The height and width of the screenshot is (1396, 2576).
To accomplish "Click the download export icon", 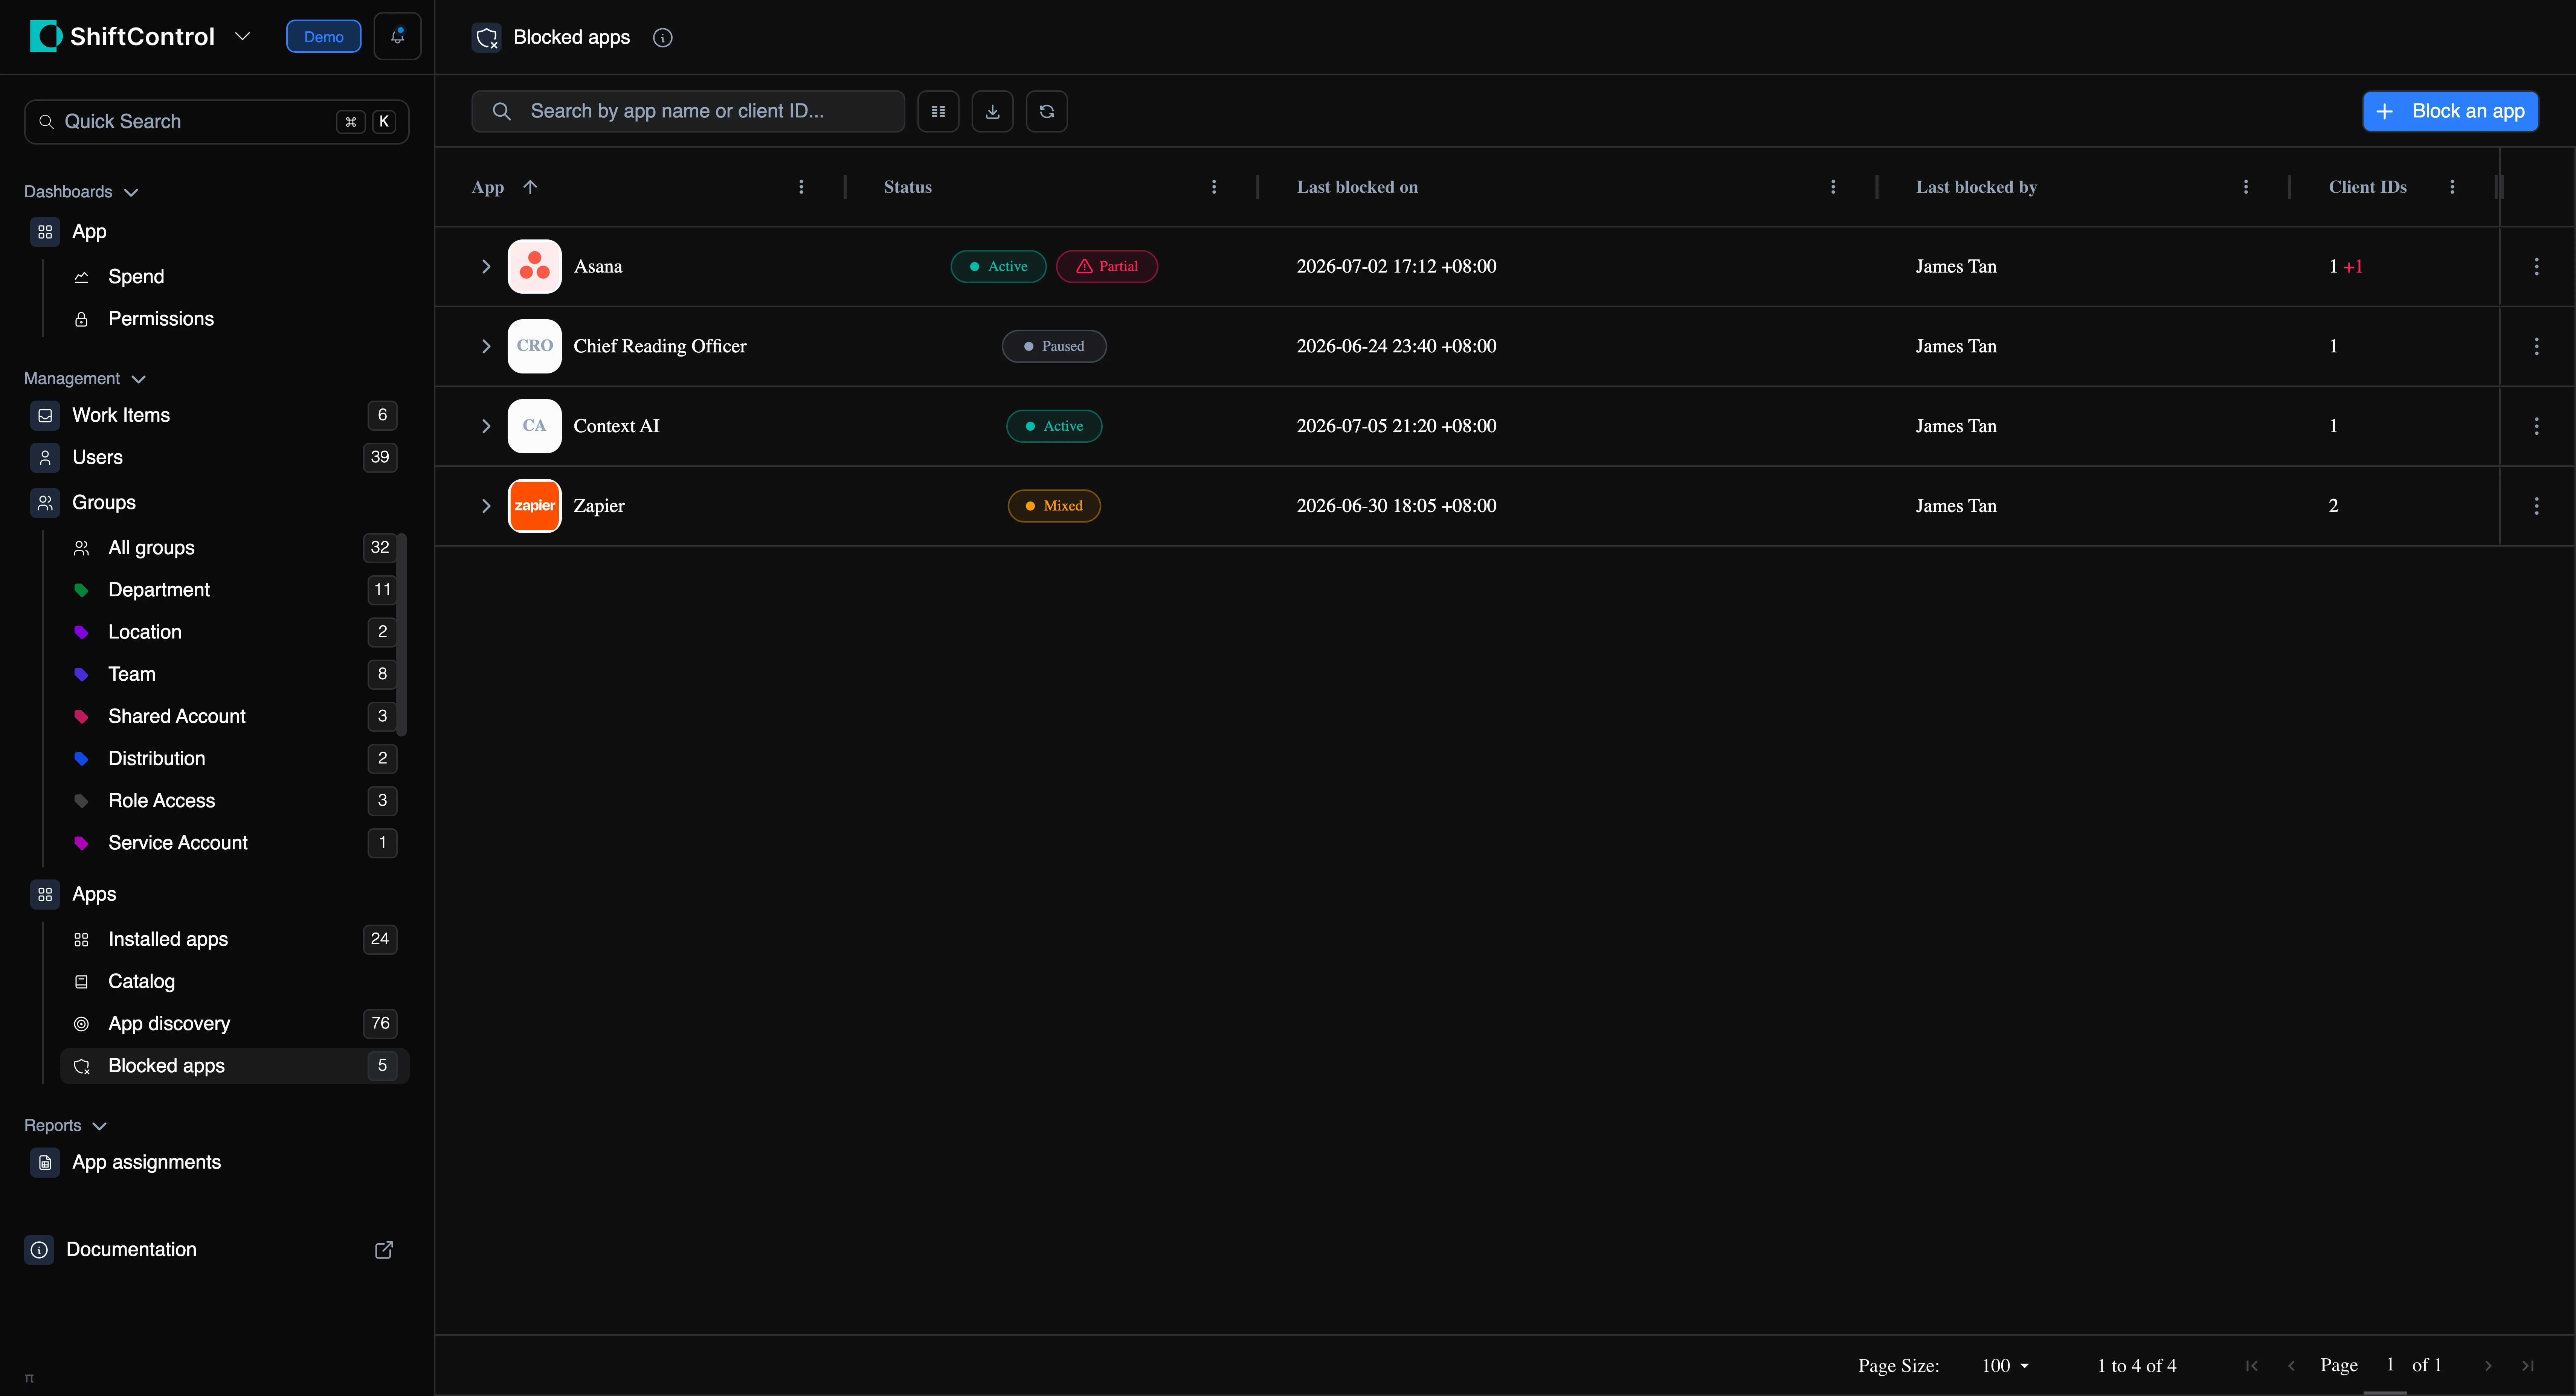I will tap(992, 111).
